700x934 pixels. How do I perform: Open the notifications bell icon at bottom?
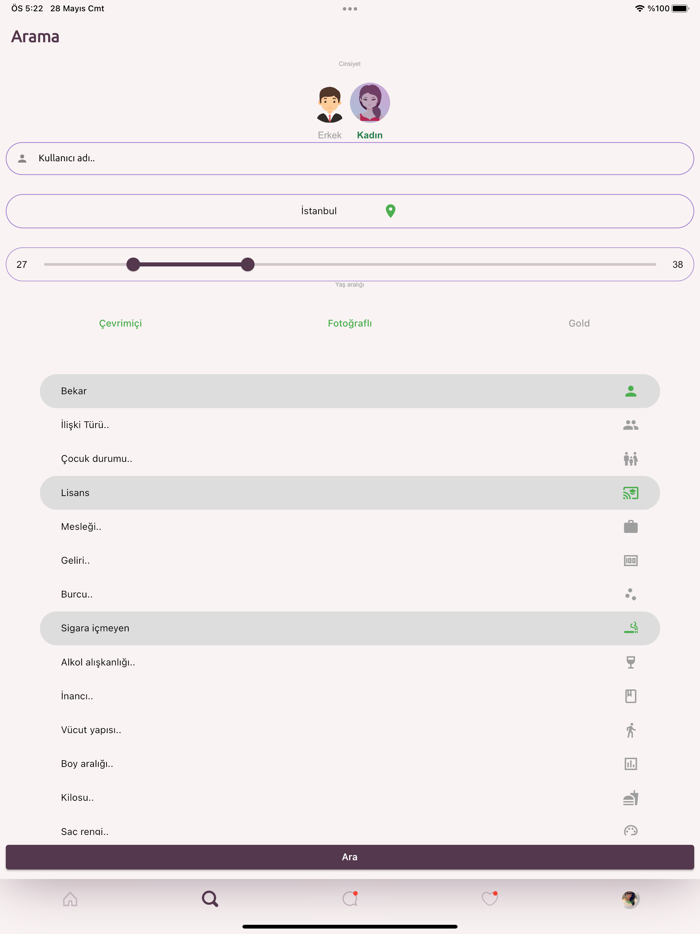349,899
